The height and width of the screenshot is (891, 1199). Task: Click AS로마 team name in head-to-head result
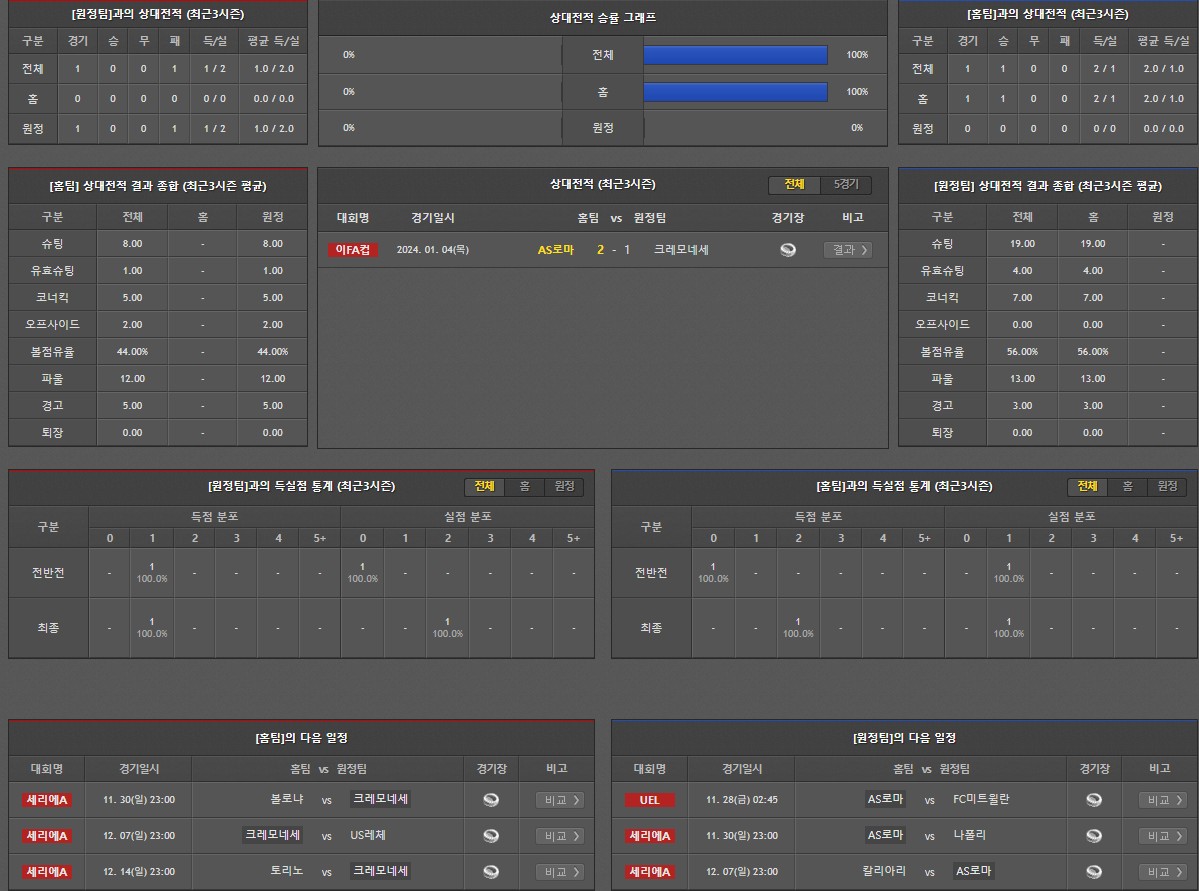(x=556, y=250)
